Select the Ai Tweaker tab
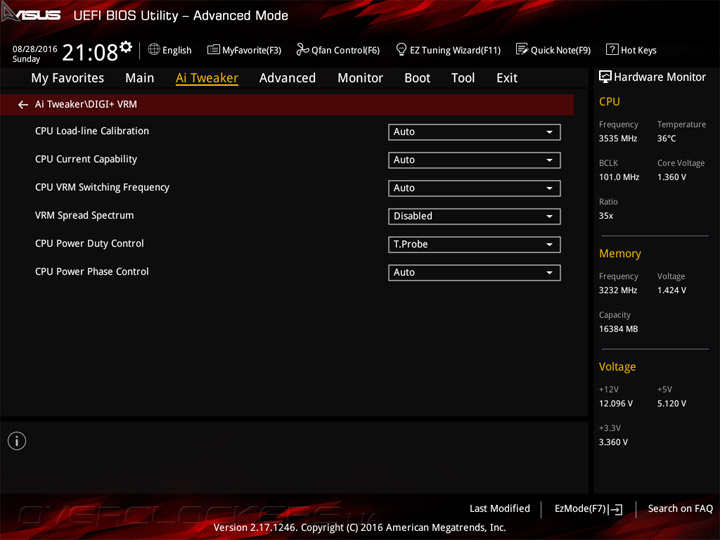 [207, 78]
